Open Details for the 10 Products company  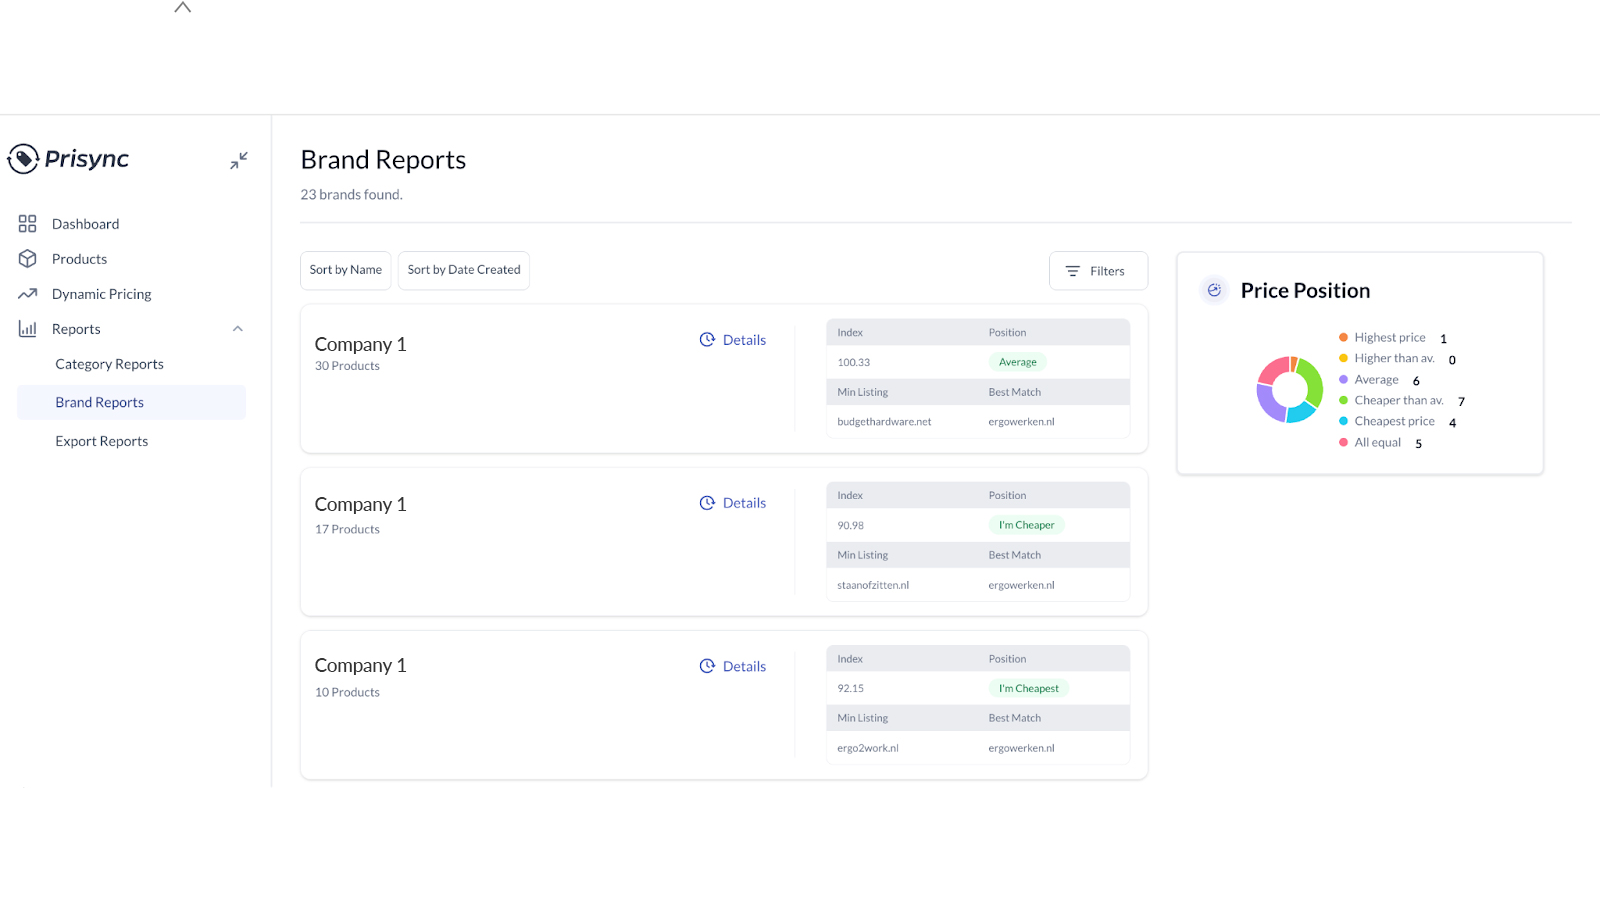742,665
